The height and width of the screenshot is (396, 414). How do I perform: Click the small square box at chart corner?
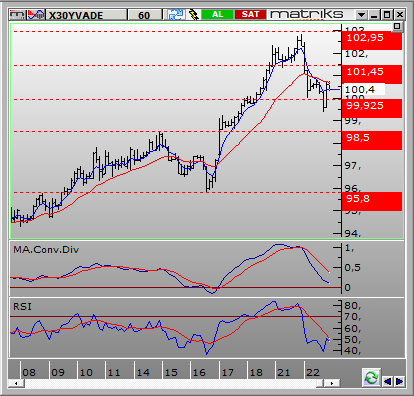point(397,26)
